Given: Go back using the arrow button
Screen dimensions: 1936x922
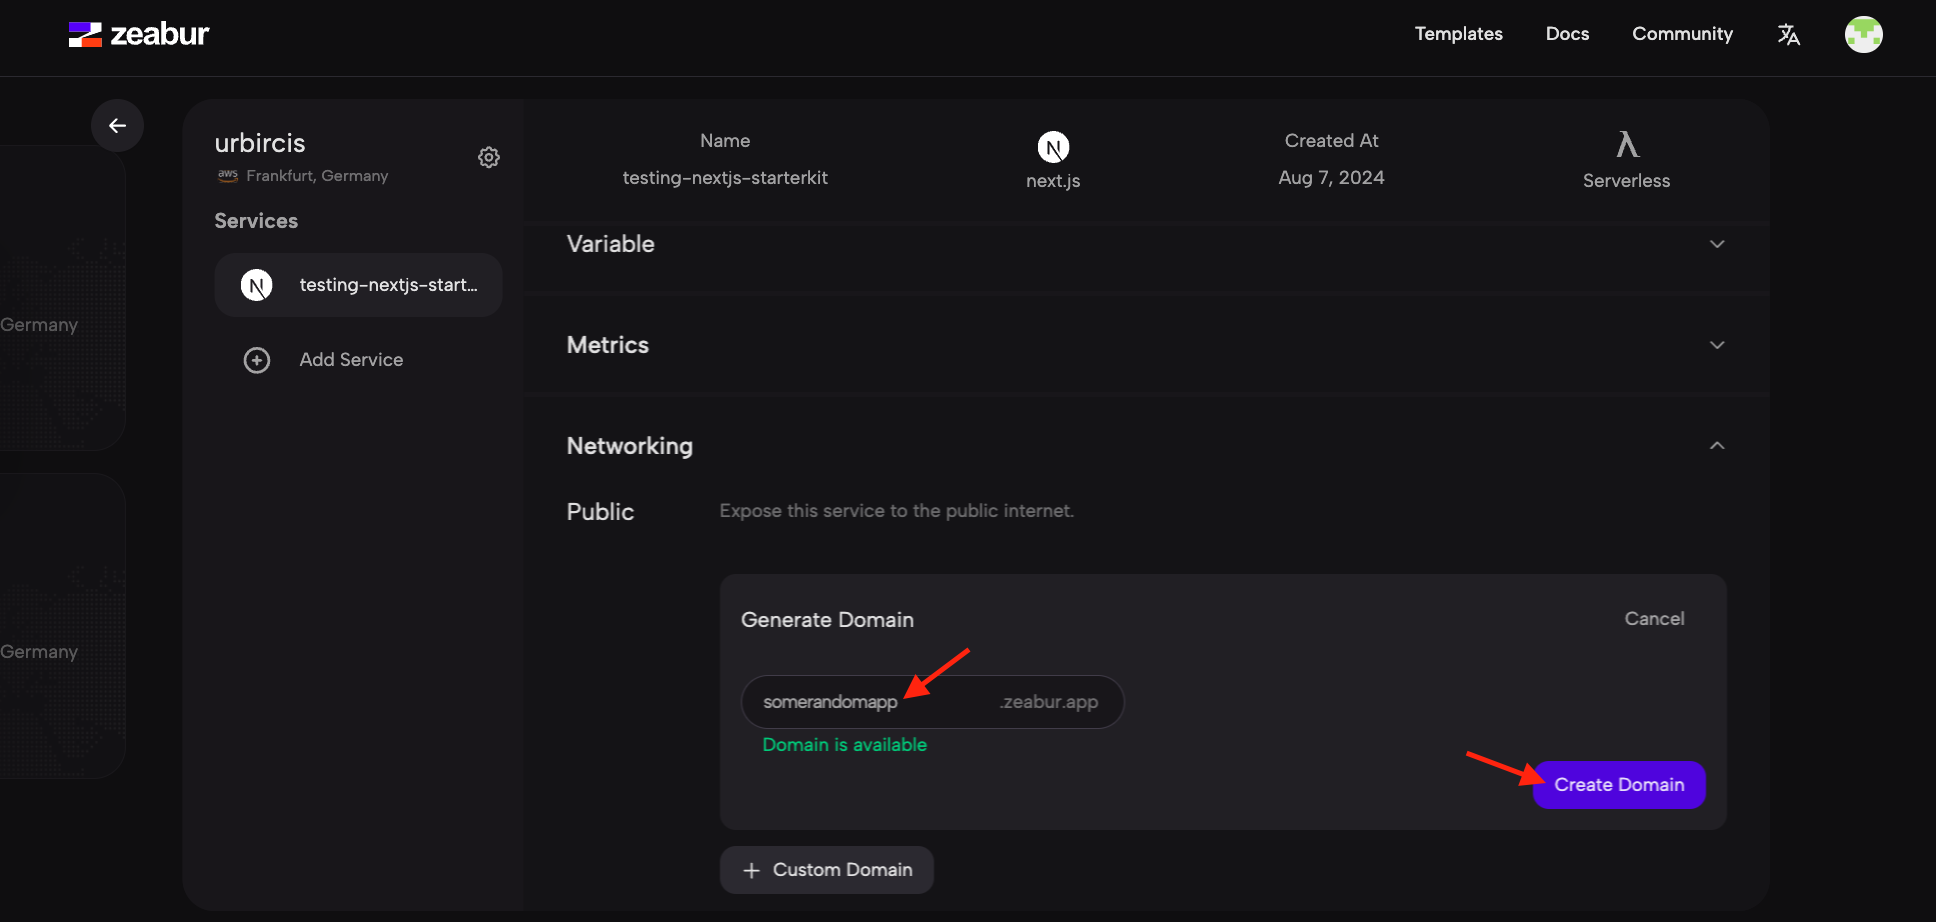Looking at the screenshot, I should [x=117, y=125].
